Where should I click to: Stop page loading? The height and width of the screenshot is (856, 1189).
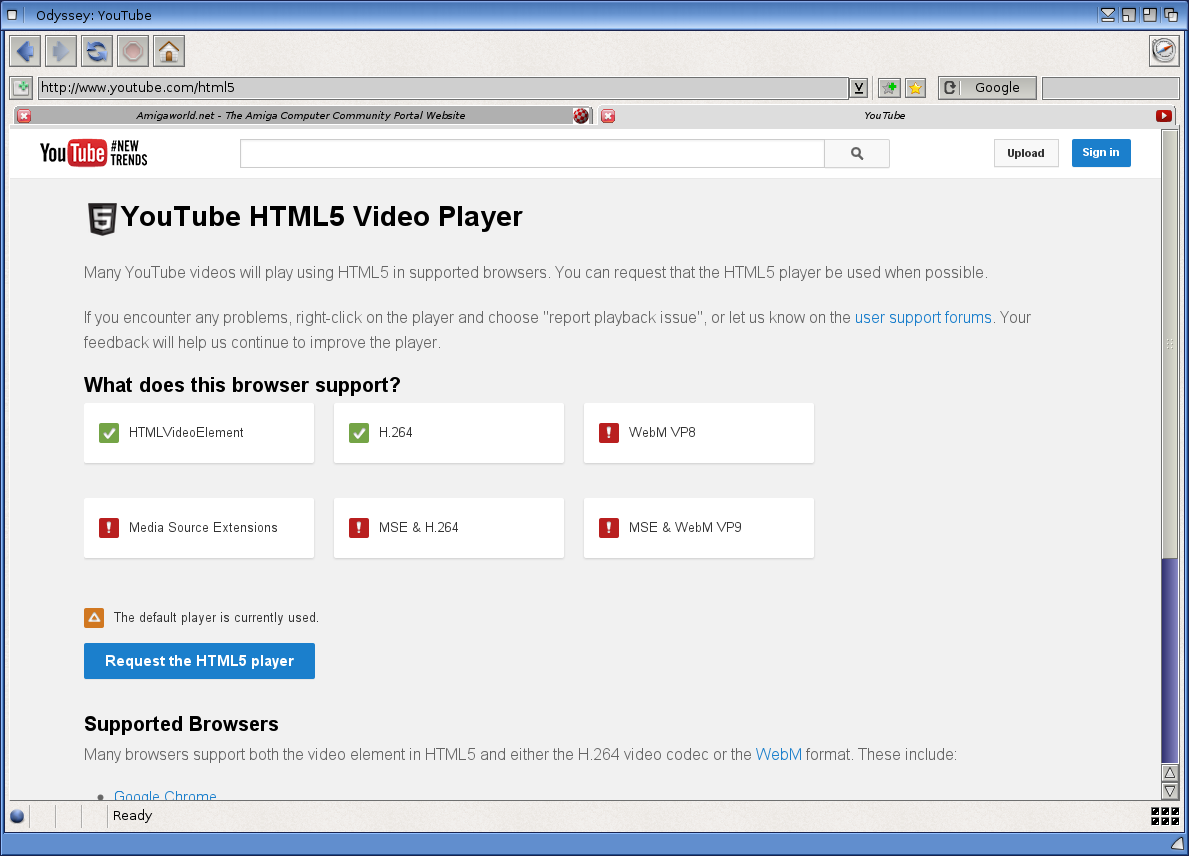[133, 52]
